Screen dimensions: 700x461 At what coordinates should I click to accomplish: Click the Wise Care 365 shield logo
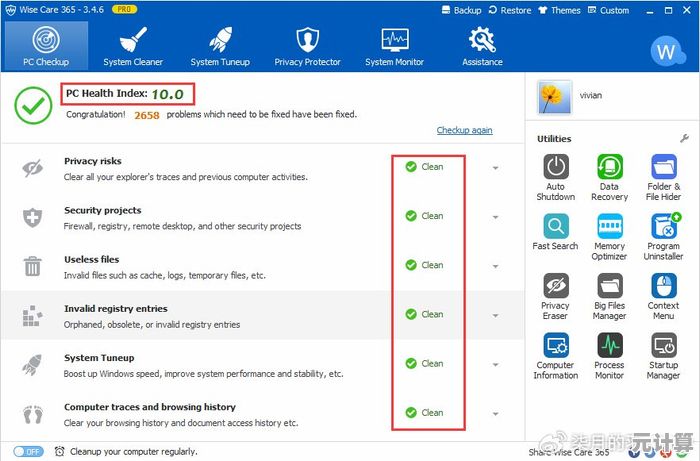[x=10, y=10]
